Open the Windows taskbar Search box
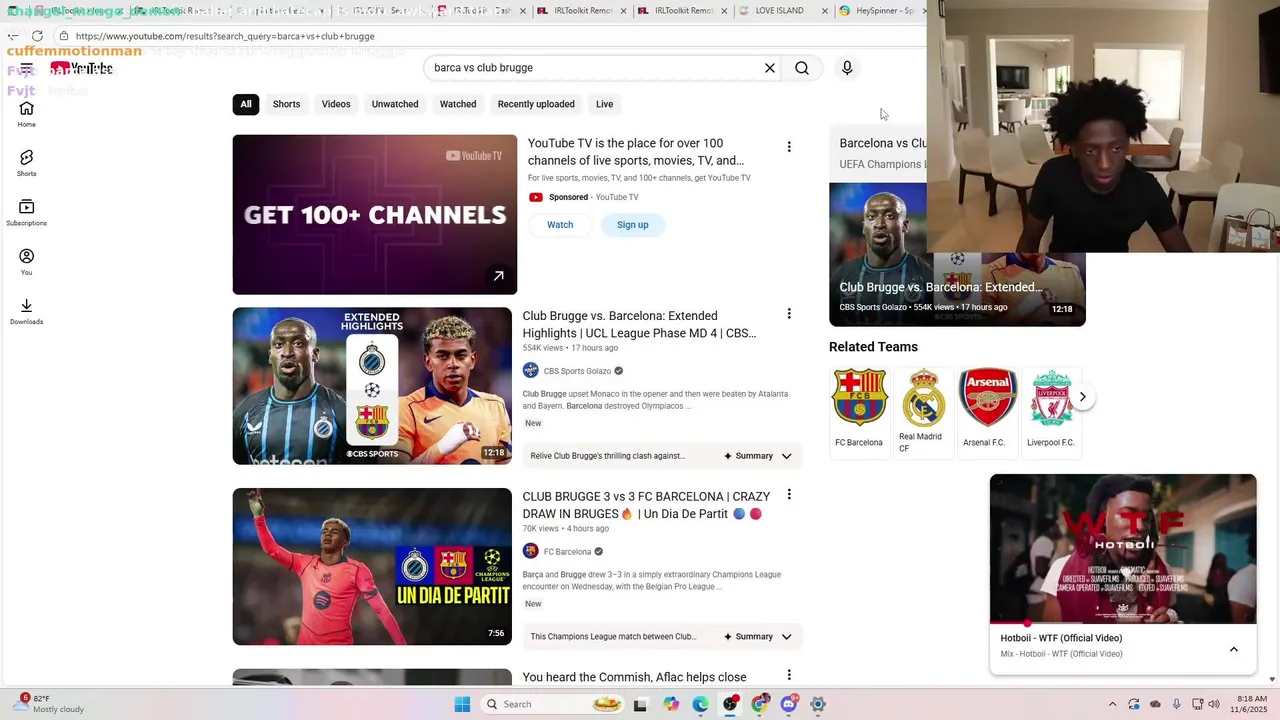This screenshot has height=720, width=1280. point(552,704)
